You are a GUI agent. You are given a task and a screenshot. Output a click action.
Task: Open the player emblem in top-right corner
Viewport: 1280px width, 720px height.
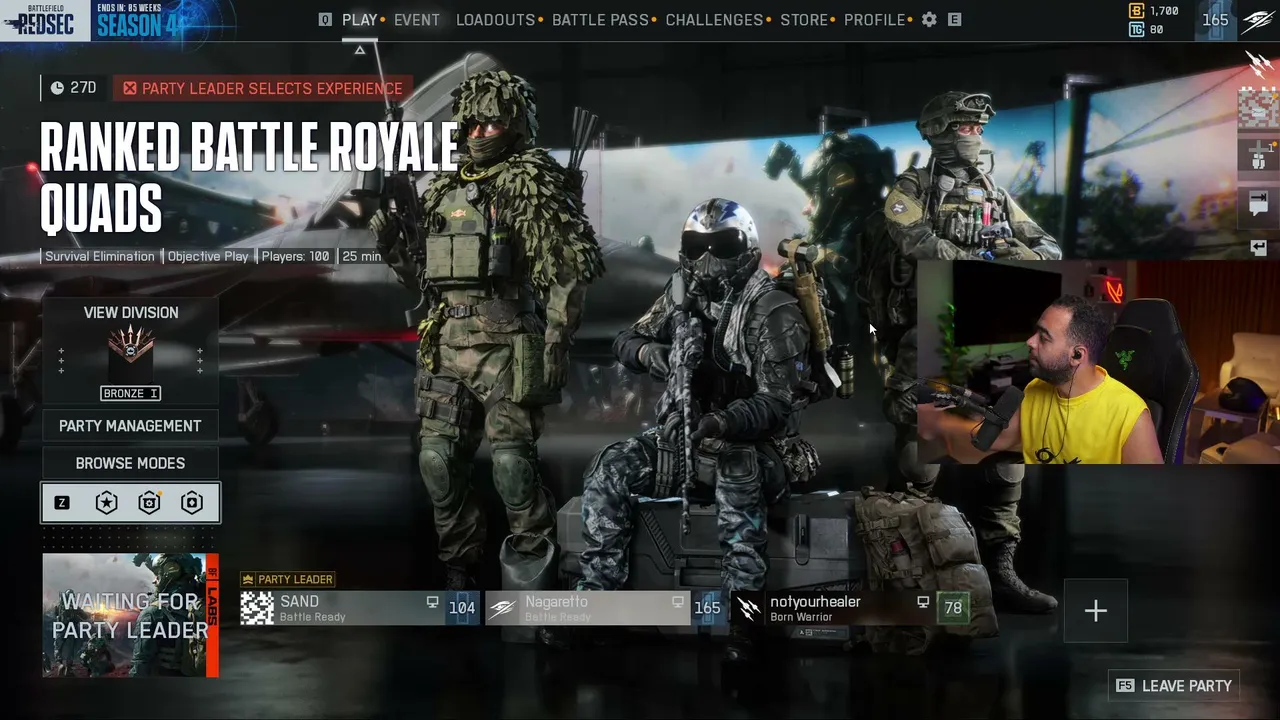tap(1258, 20)
